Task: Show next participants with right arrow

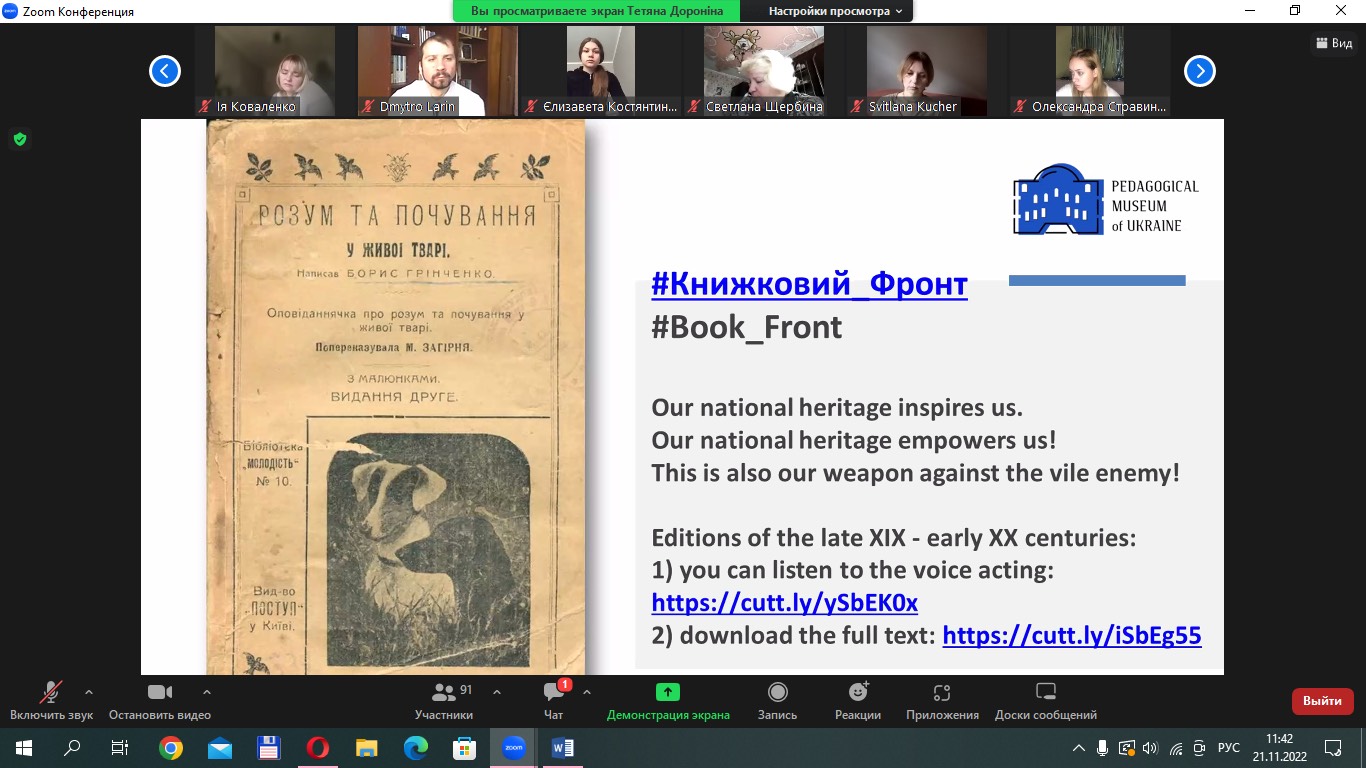Action: 1200,71
